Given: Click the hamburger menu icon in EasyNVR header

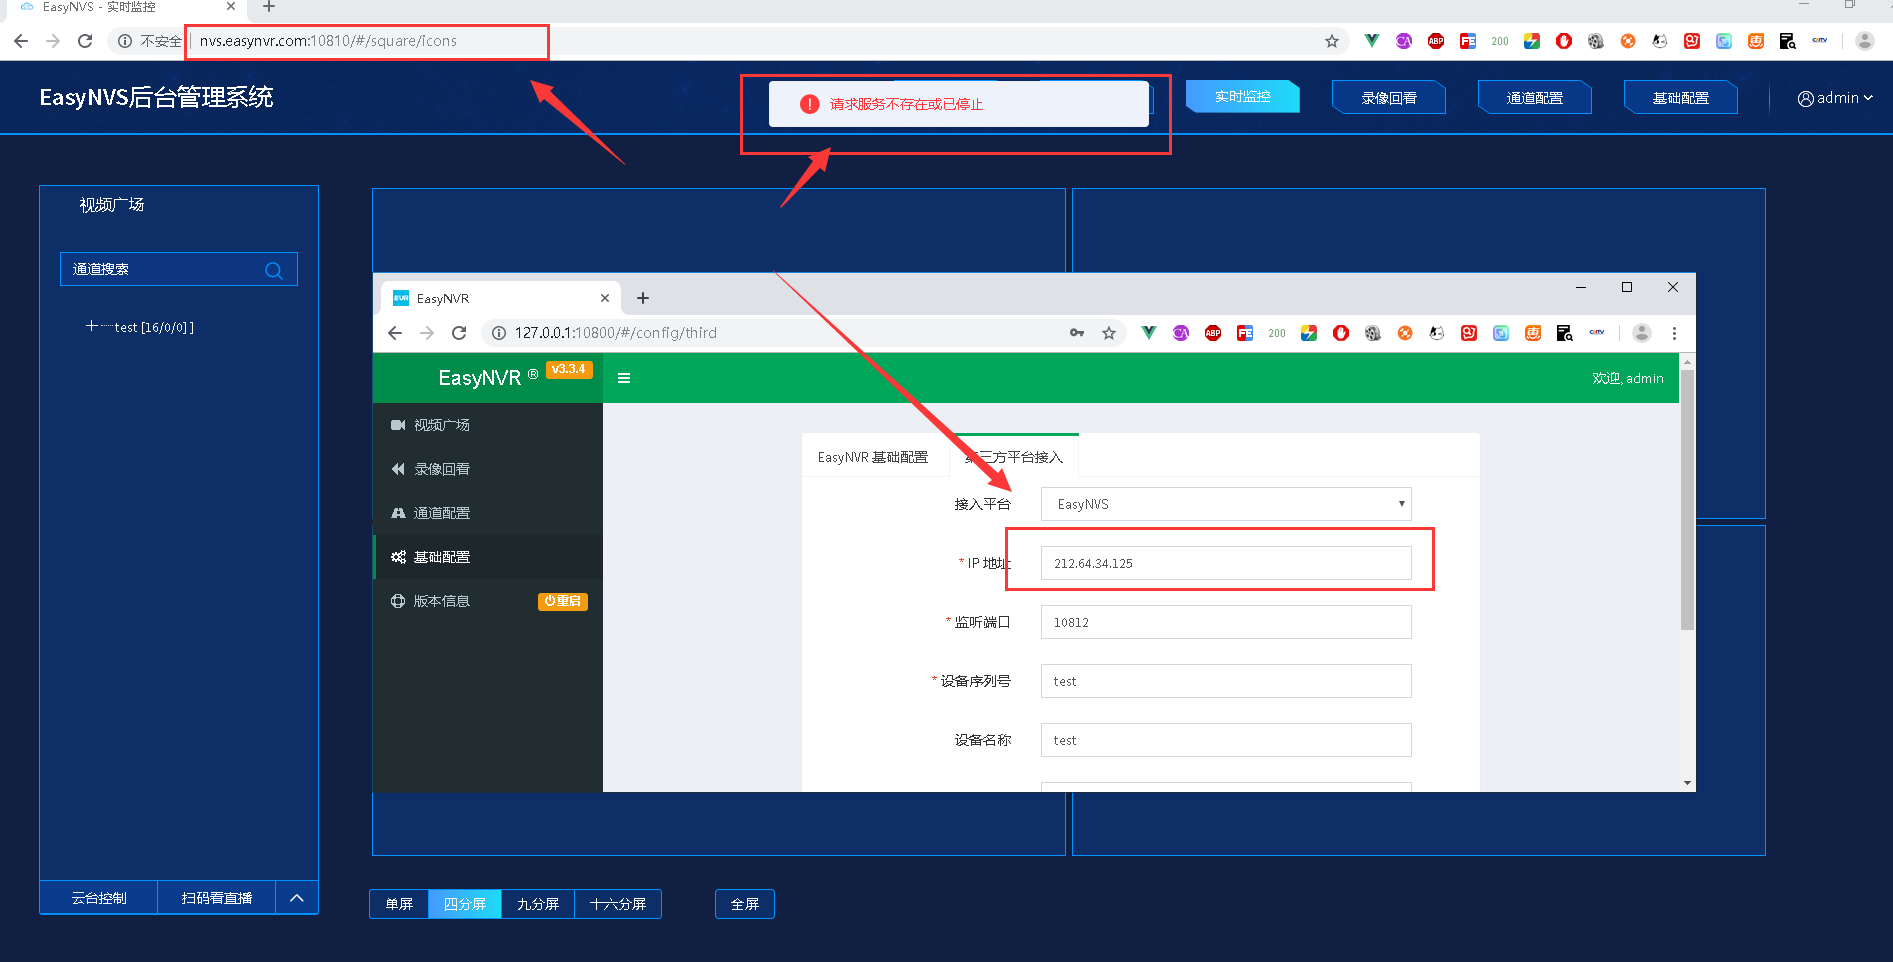Looking at the screenshot, I should coord(624,378).
